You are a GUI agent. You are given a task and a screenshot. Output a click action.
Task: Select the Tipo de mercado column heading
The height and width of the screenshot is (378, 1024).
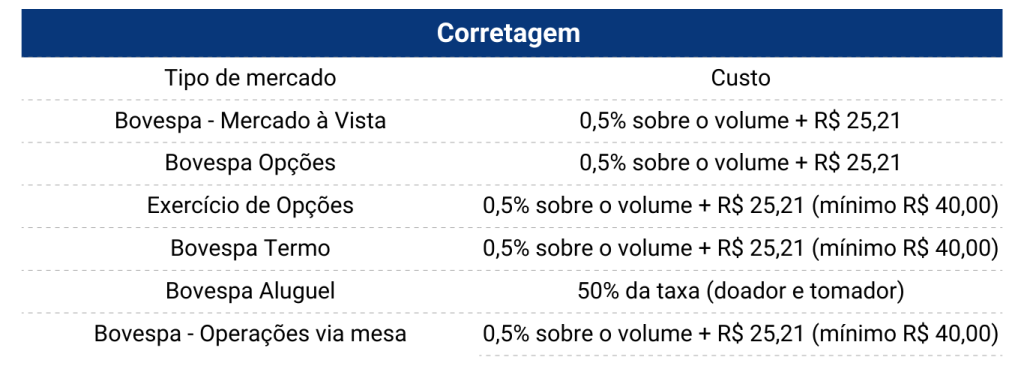coord(250,78)
